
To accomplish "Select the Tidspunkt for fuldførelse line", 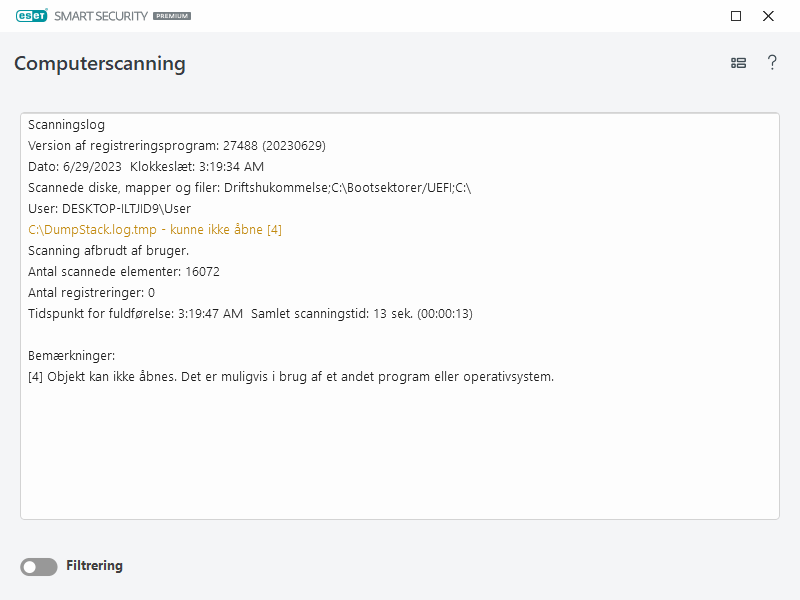I will [x=250, y=314].
